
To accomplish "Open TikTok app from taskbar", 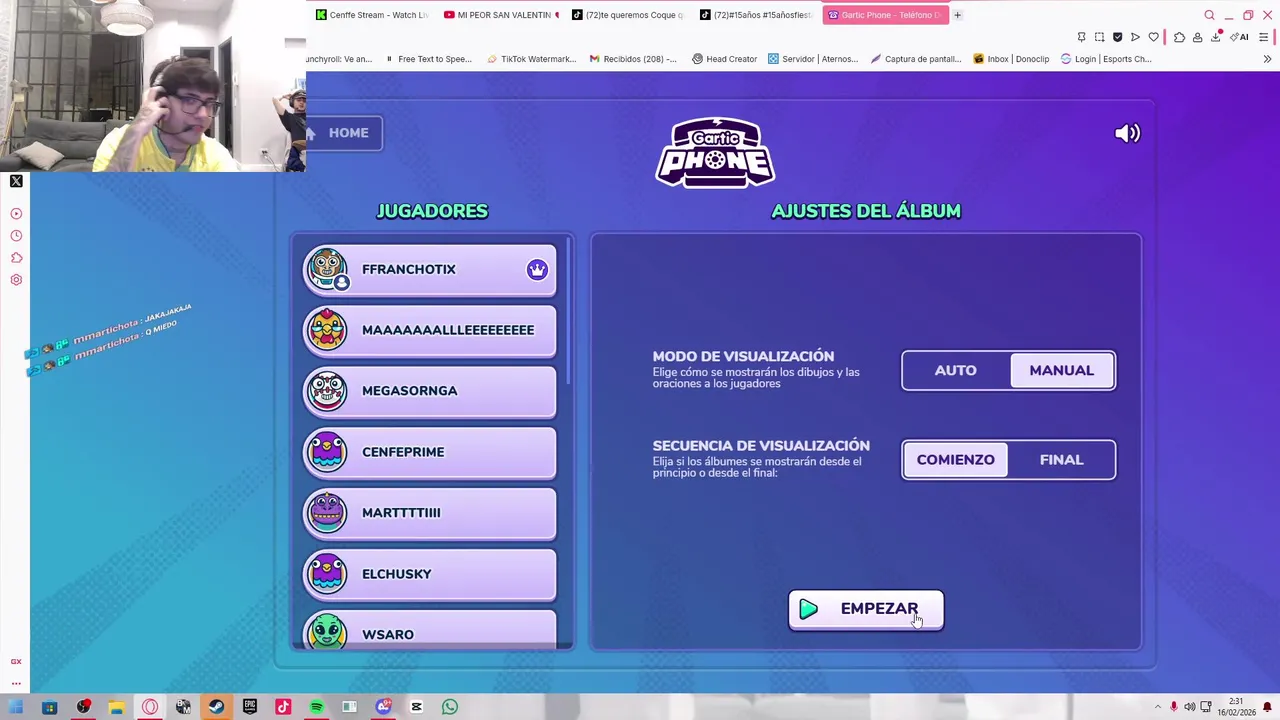I will 283,708.
